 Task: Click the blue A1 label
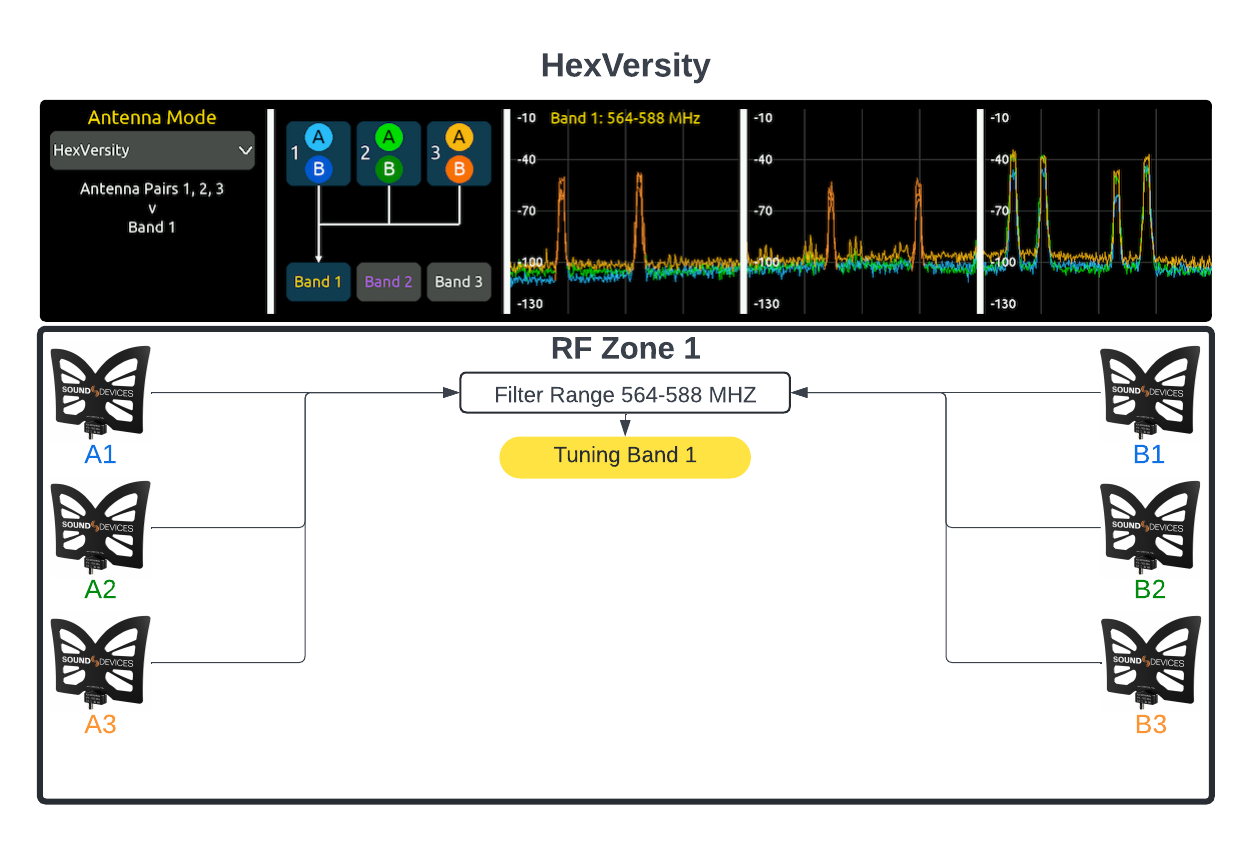[x=100, y=454]
